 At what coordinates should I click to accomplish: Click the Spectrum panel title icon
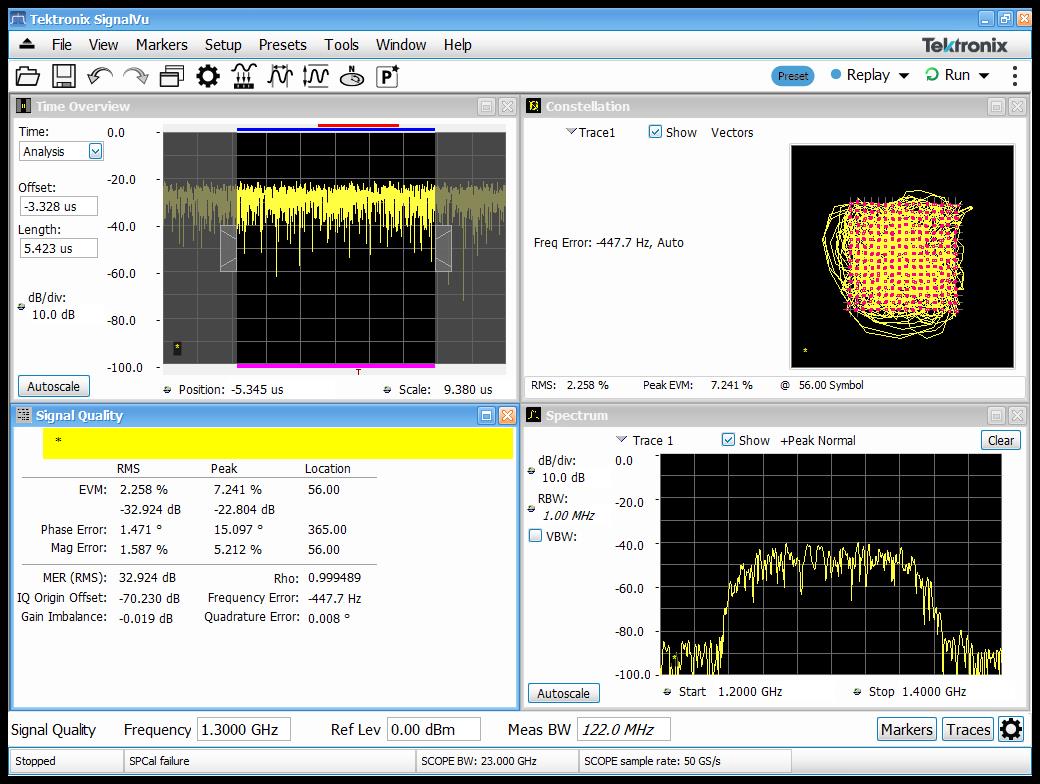coord(533,415)
